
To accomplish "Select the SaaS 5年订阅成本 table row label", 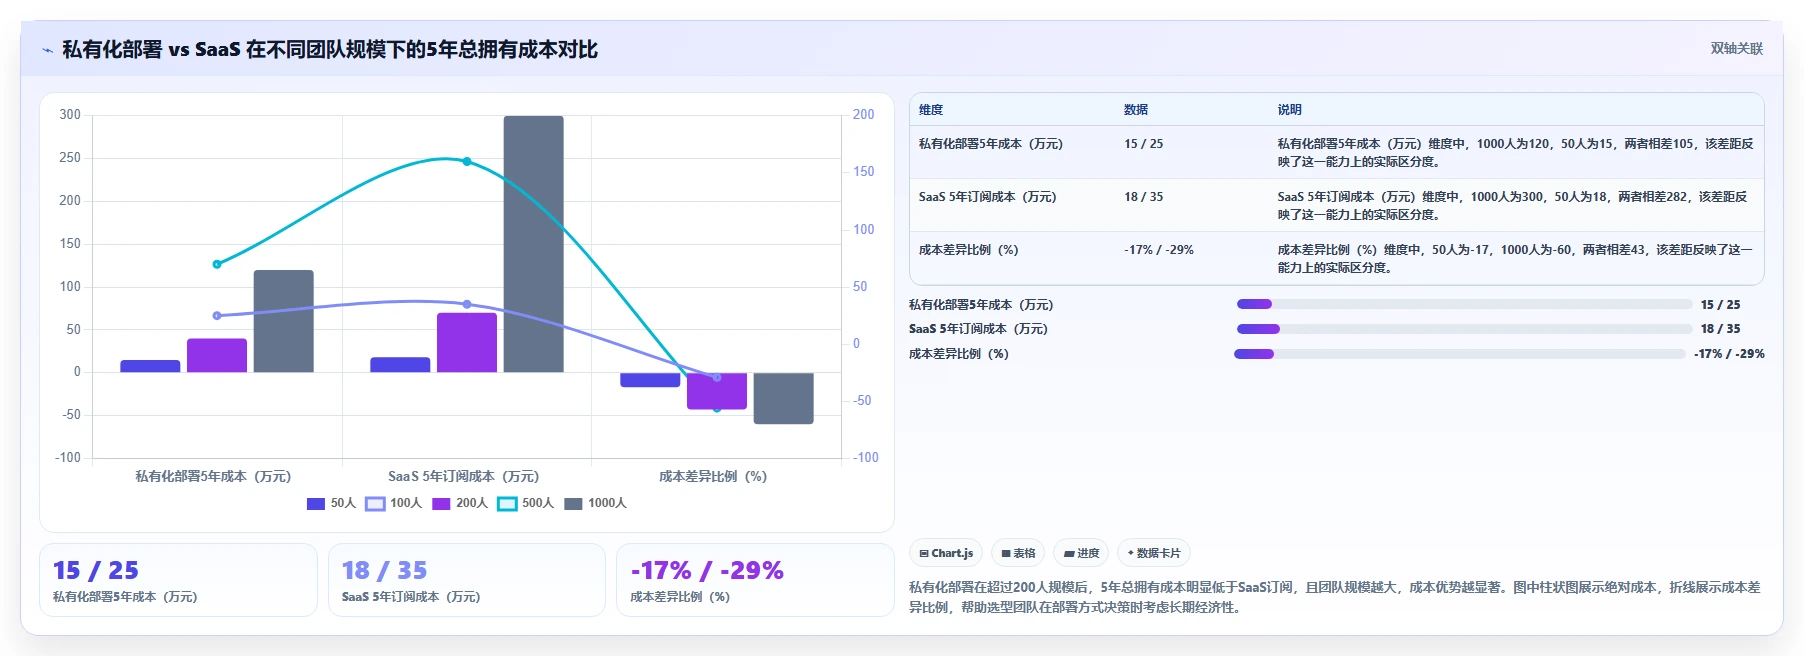I will [988, 197].
